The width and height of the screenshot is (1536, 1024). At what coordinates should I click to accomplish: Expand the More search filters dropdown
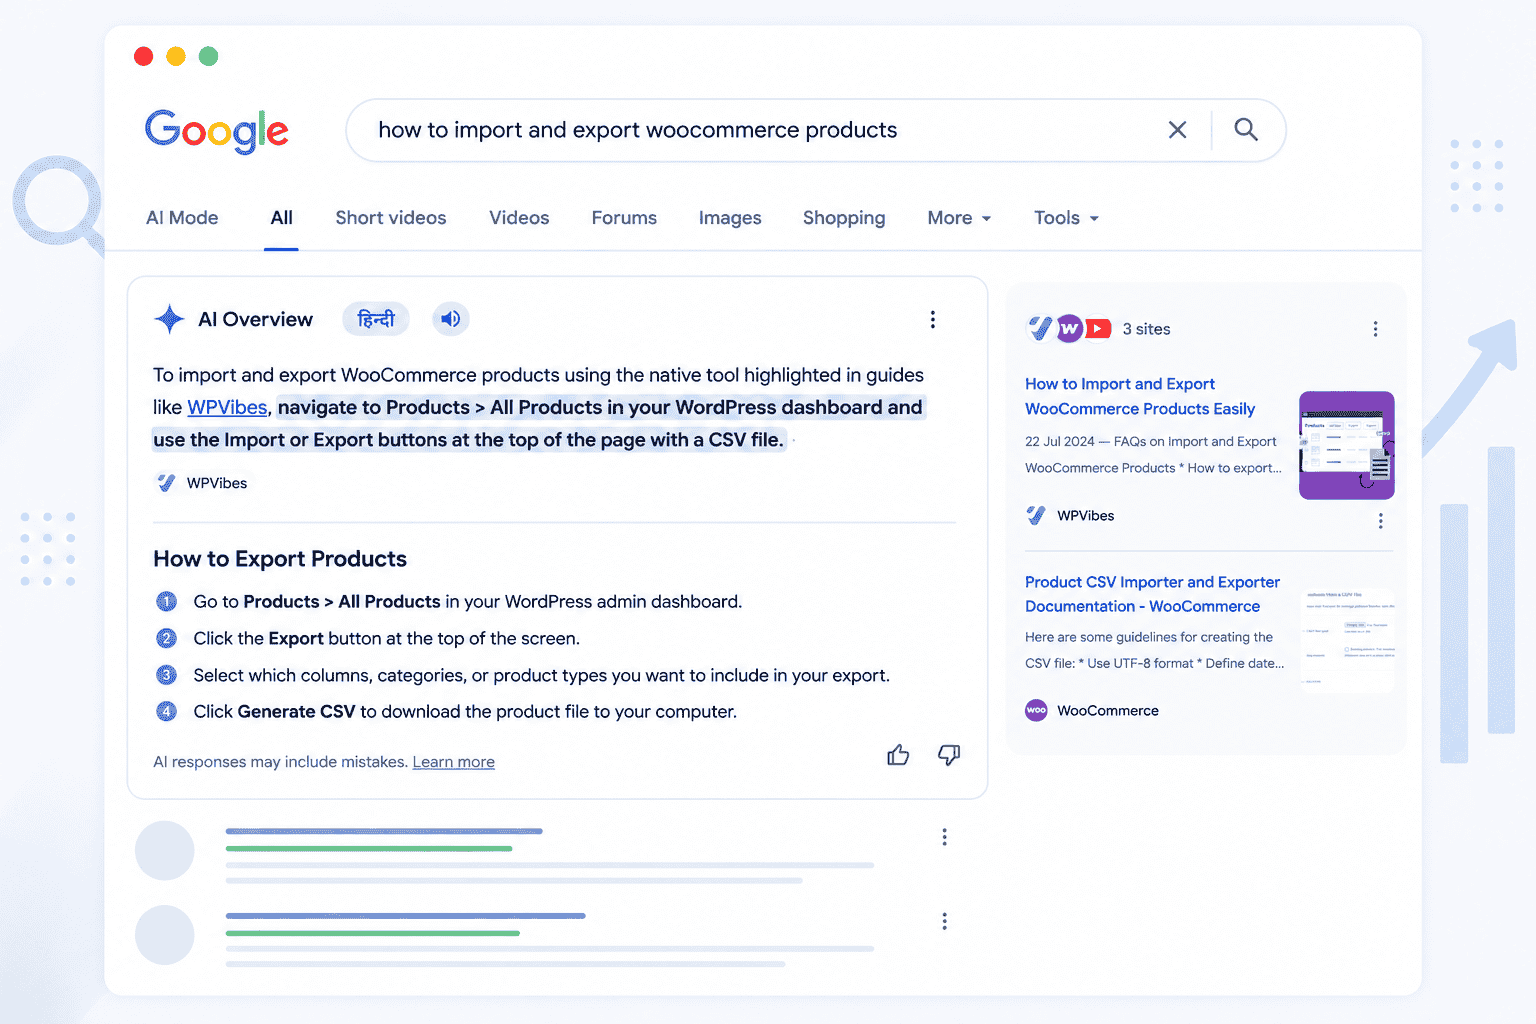959,218
